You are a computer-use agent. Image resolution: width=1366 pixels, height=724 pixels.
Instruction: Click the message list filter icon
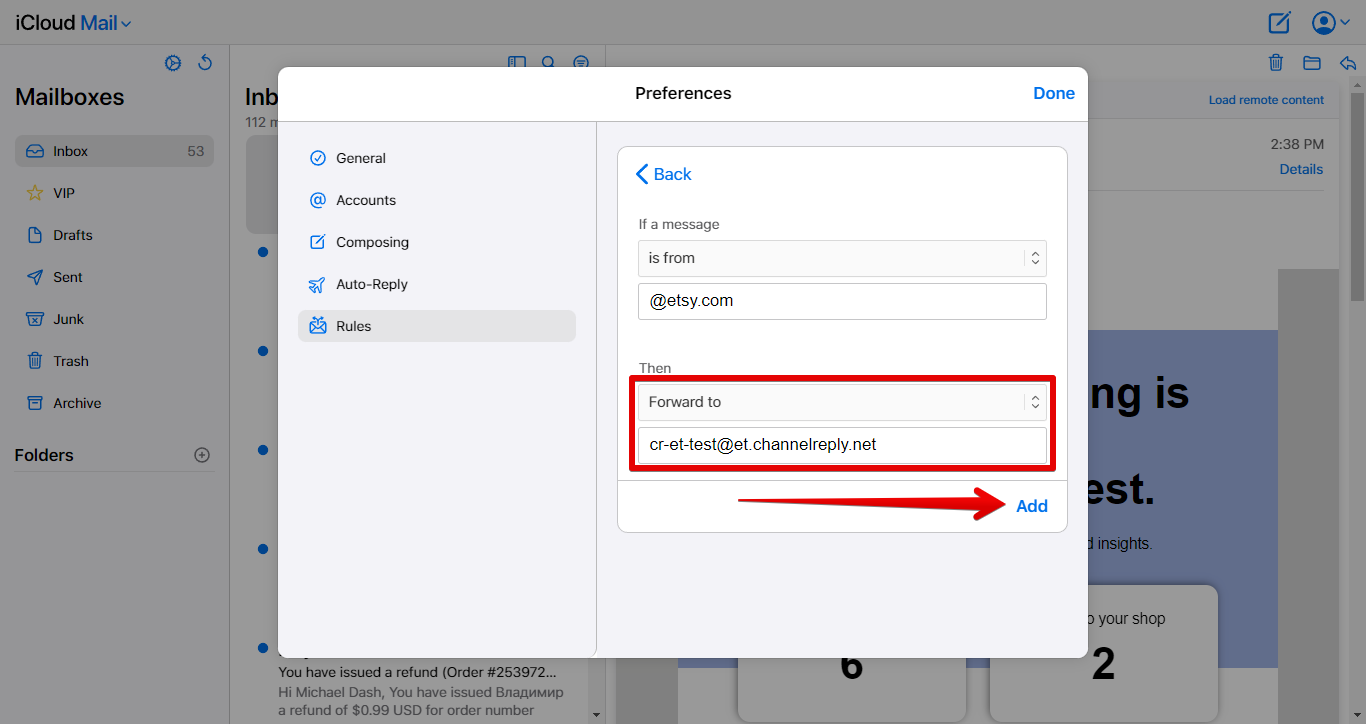581,62
